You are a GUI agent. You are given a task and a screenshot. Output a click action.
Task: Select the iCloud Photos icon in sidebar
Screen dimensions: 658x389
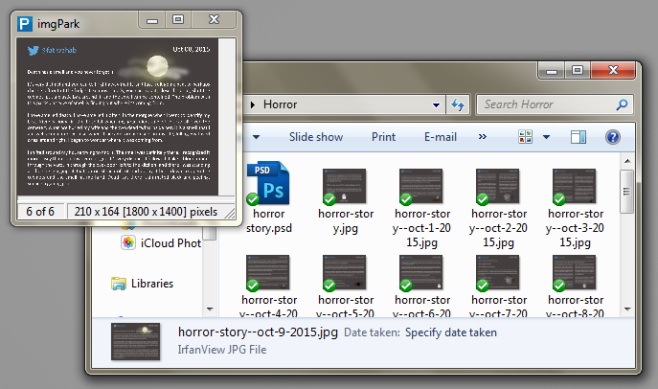tap(128, 243)
